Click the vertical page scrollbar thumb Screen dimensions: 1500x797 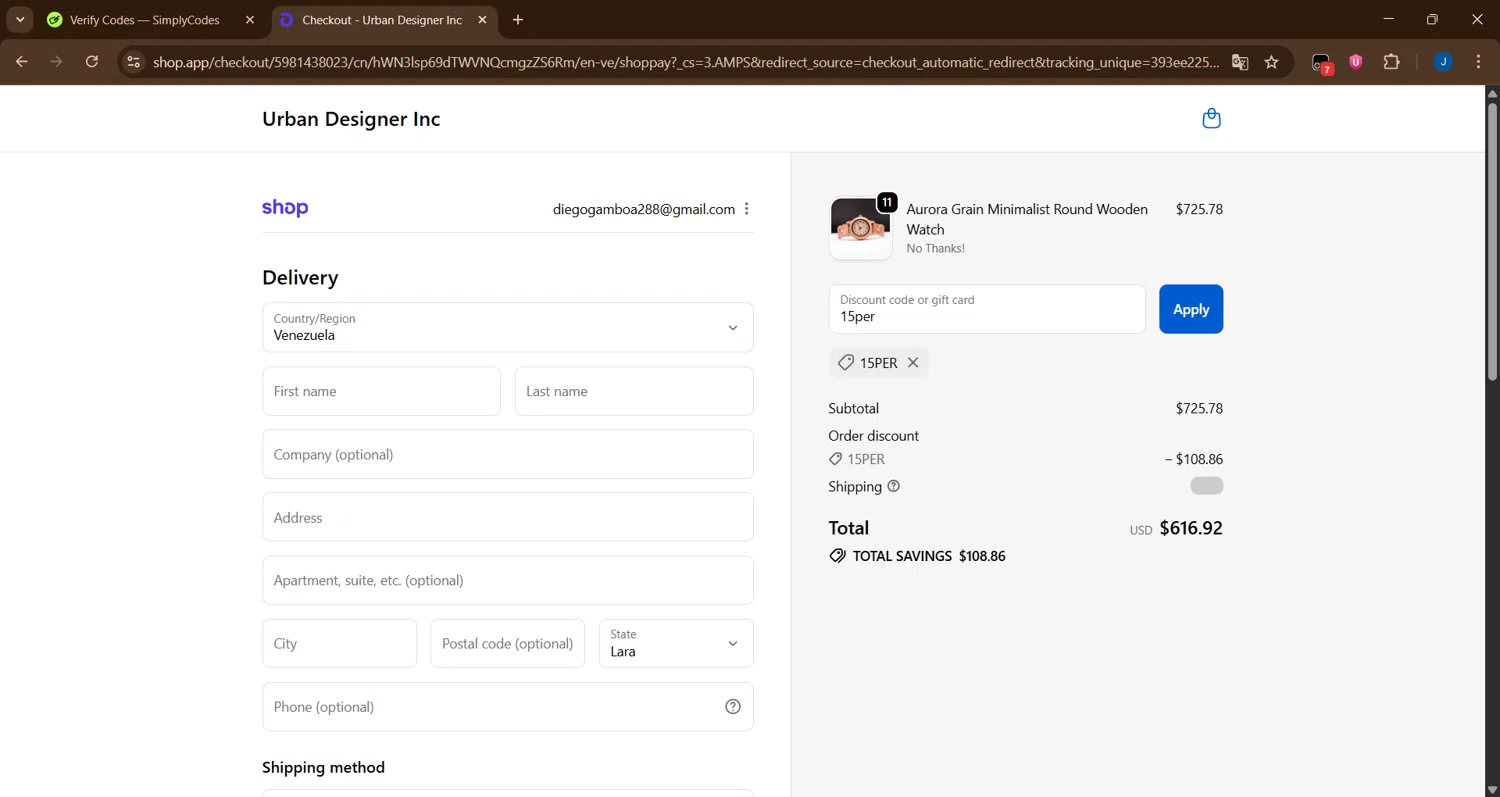(1492, 240)
